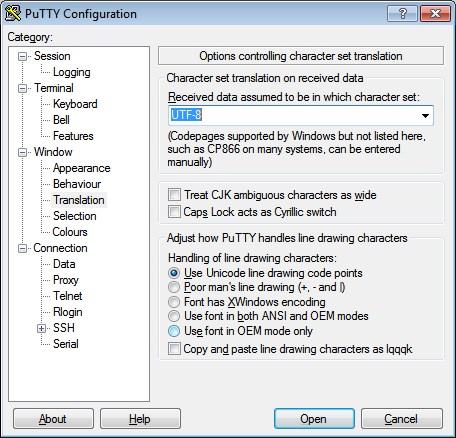Collapse the Window tree node
The width and height of the screenshot is (456, 438).
pyautogui.click(x=22, y=152)
